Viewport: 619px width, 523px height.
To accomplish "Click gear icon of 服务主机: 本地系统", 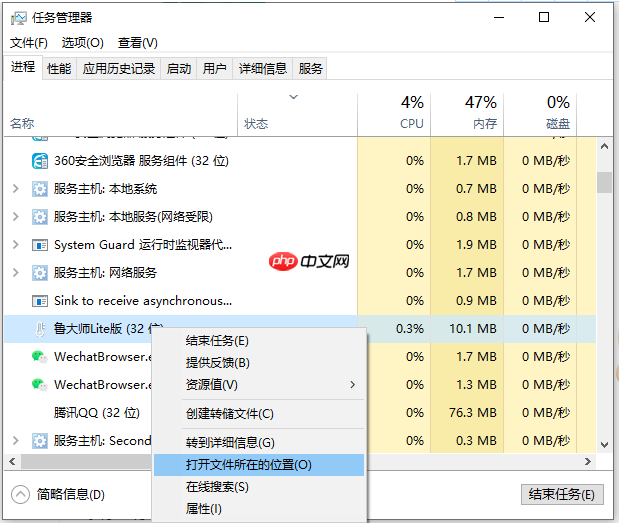I will (x=39, y=189).
